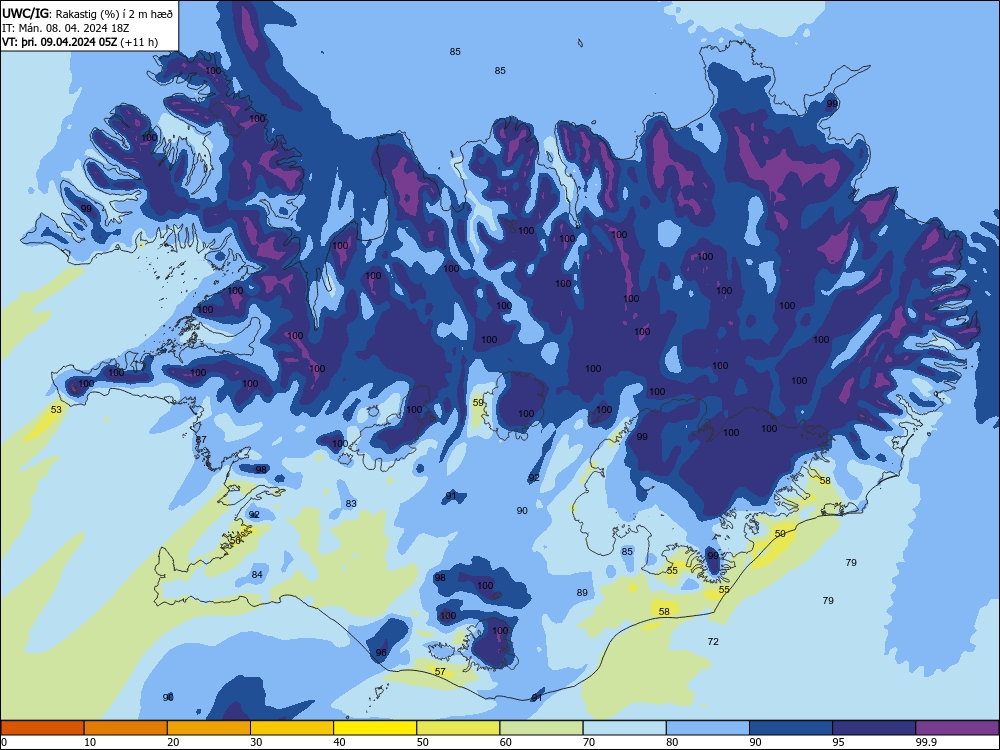Screen dimensions: 1000x750
Task: Select the navy 95–99.9 legend swatch
Action: point(874,728)
